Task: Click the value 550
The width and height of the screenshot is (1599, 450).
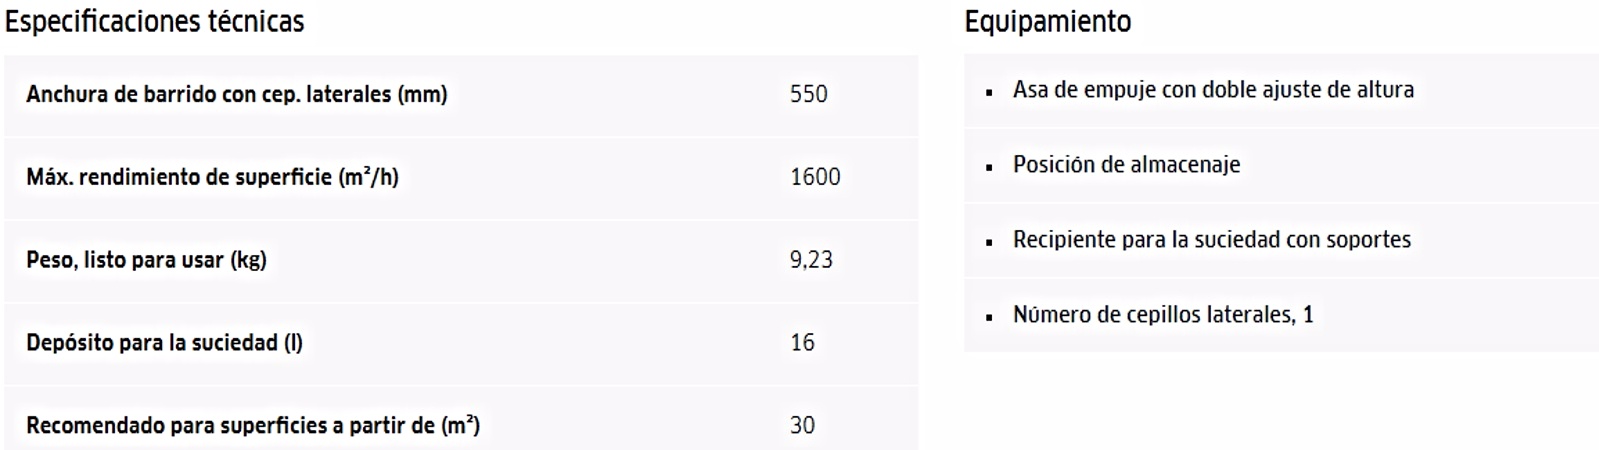Action: [809, 94]
